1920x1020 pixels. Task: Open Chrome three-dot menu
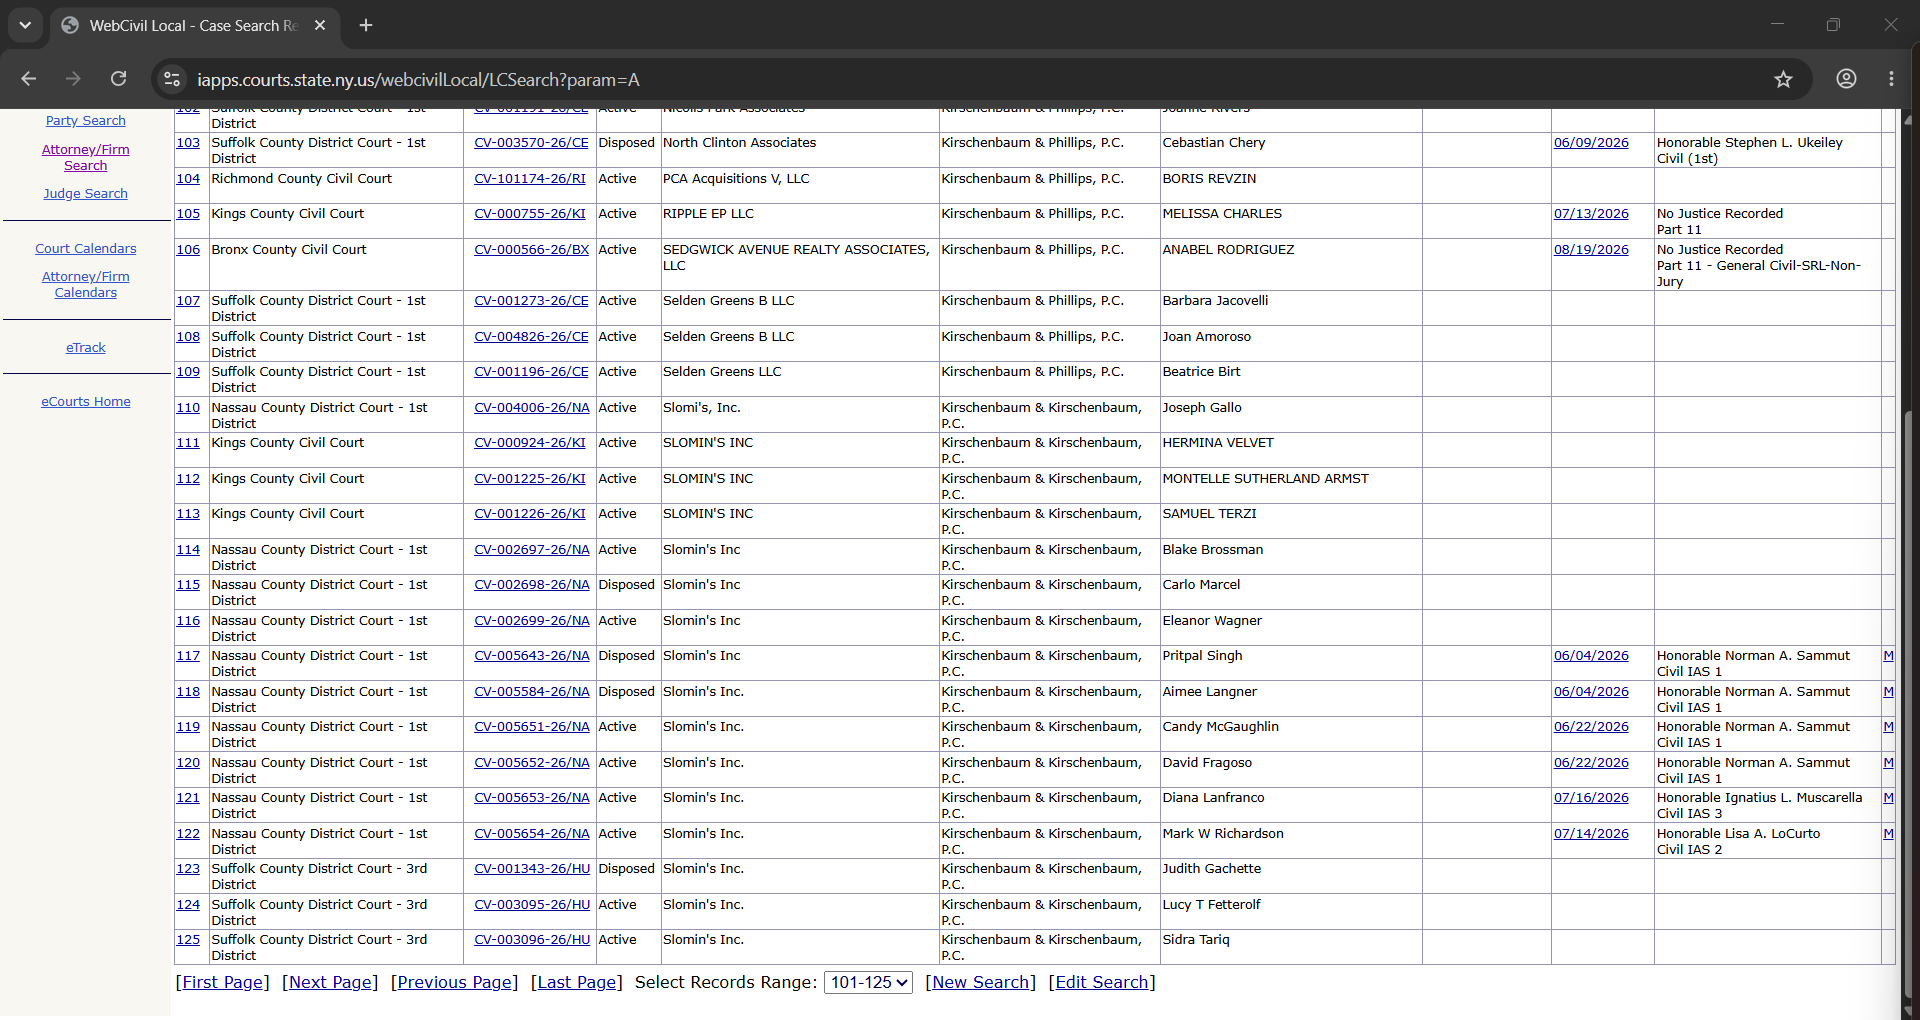pyautogui.click(x=1891, y=79)
